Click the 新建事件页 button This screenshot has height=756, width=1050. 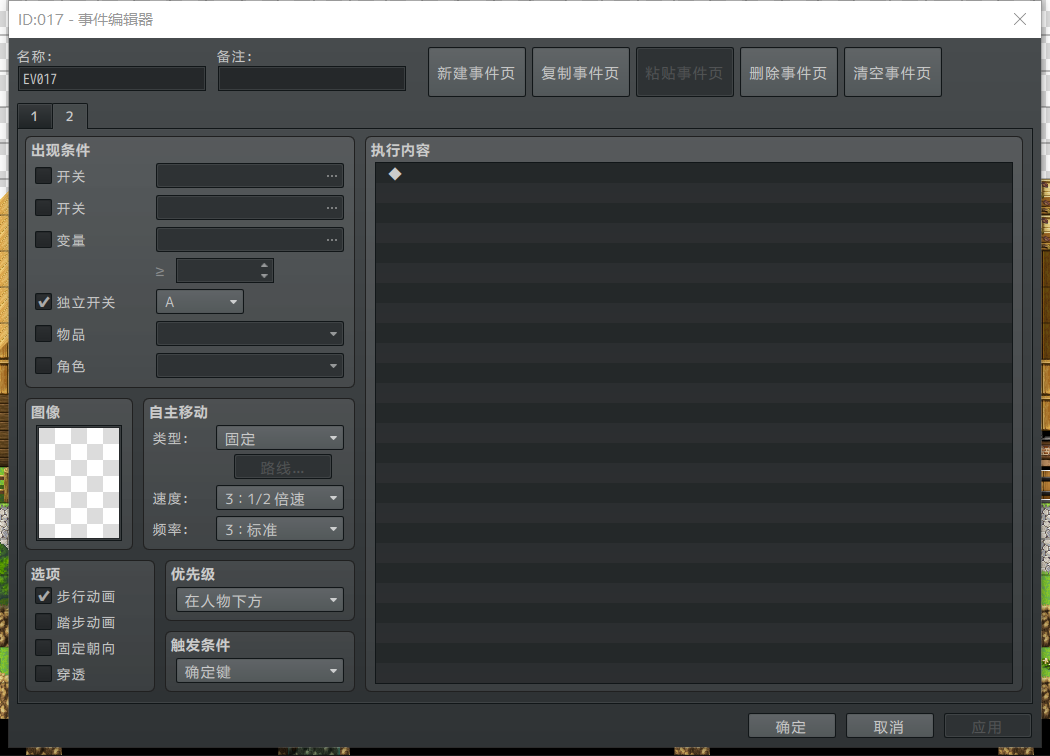point(477,72)
